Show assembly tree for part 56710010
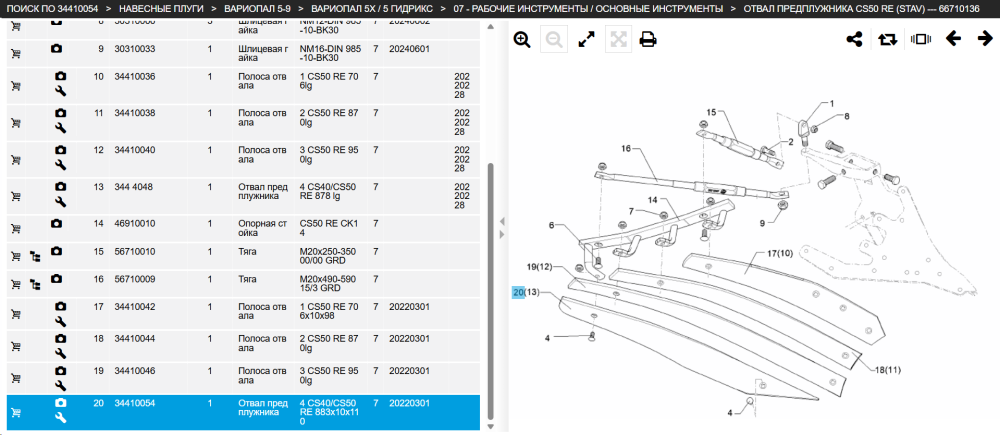1000x435 pixels. tap(35, 256)
